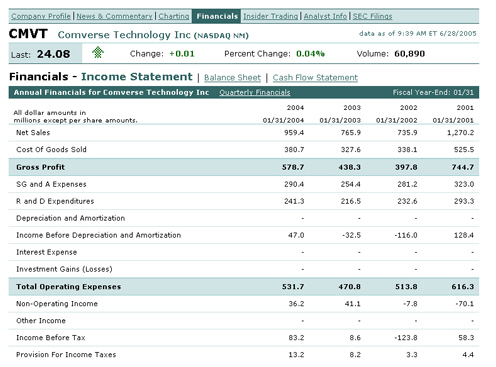Click Total Operating Expenses value 531.7
The height and width of the screenshot is (367, 496).
(293, 287)
